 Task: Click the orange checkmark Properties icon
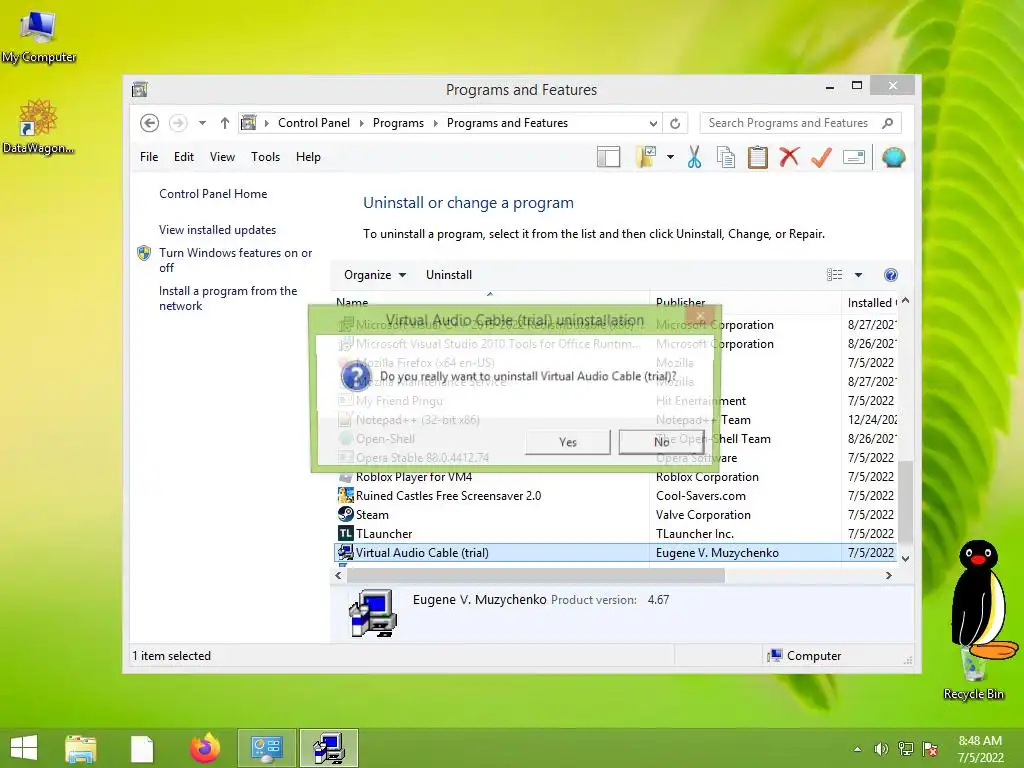pyautogui.click(x=822, y=157)
